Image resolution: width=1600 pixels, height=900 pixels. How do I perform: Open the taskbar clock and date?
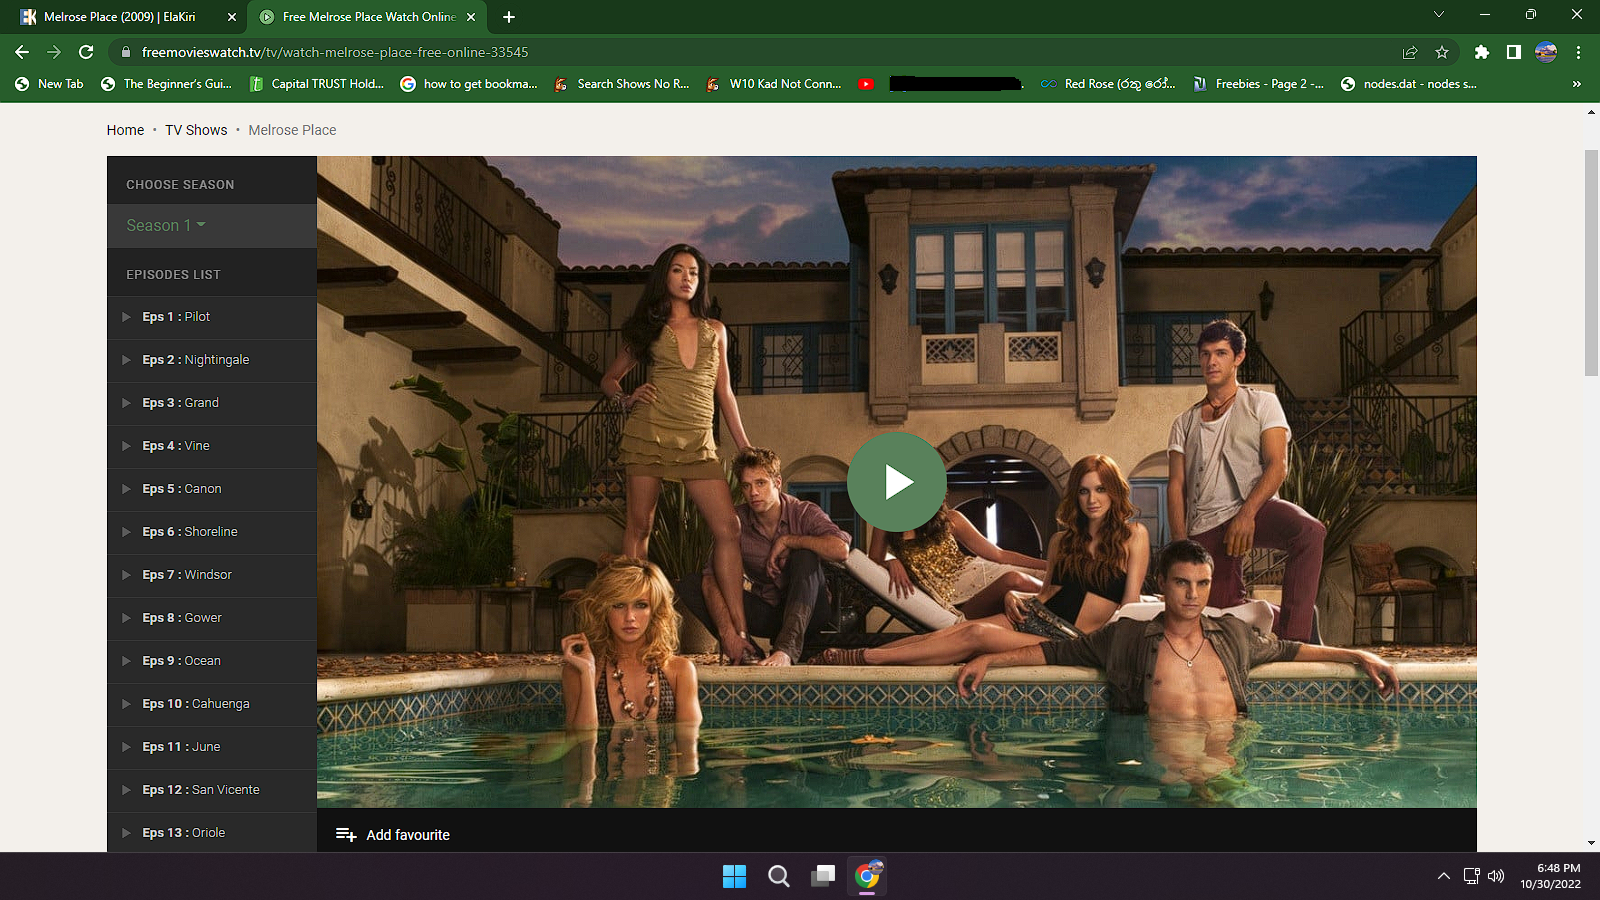point(1551,876)
